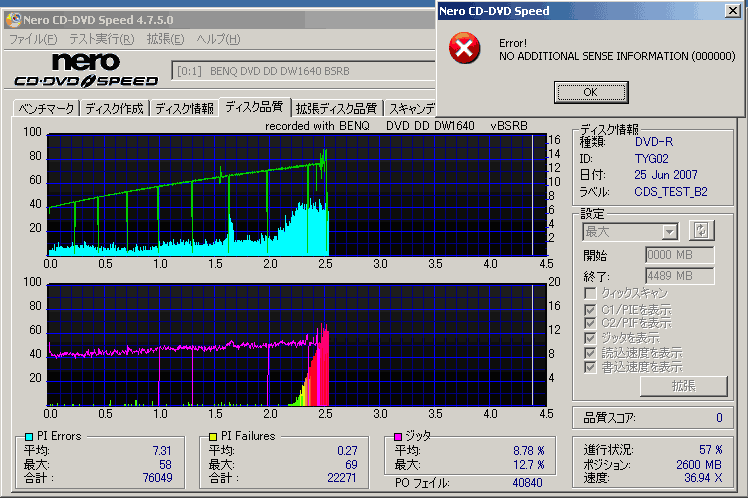Toggle the C2/PIFを表示 checkbox

(590, 323)
